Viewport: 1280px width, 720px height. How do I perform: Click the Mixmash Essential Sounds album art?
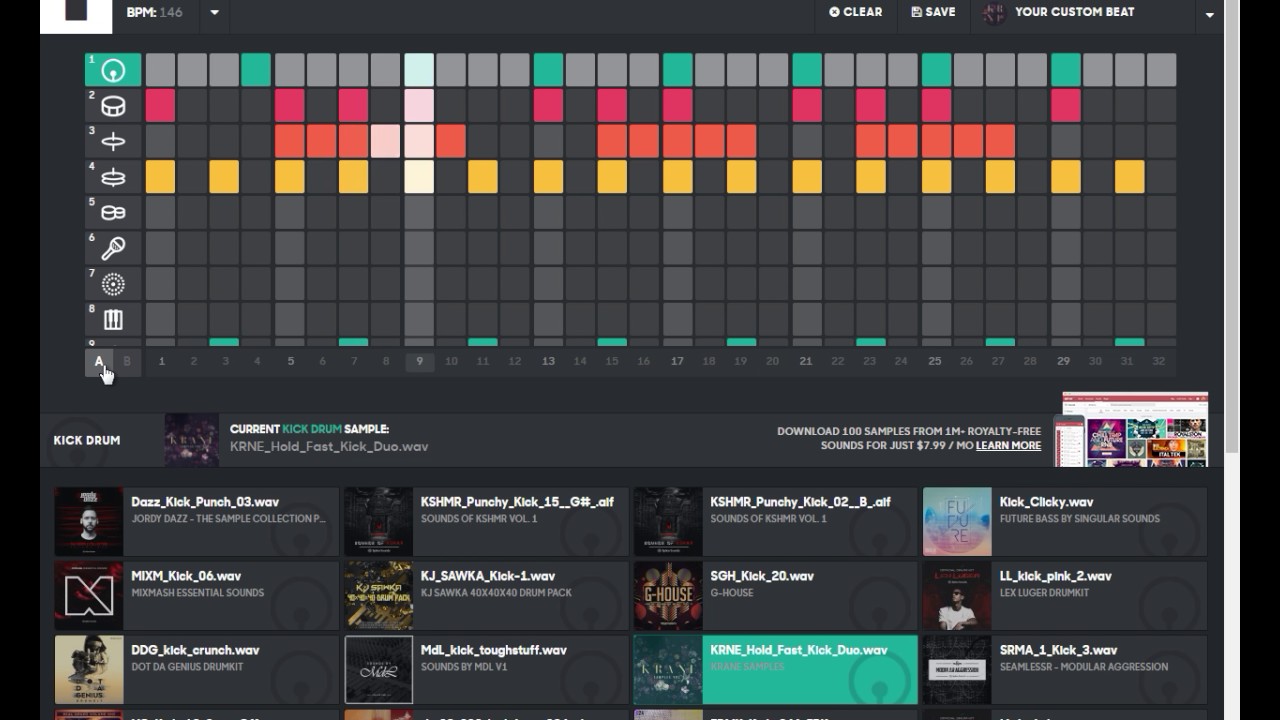[x=89, y=595]
